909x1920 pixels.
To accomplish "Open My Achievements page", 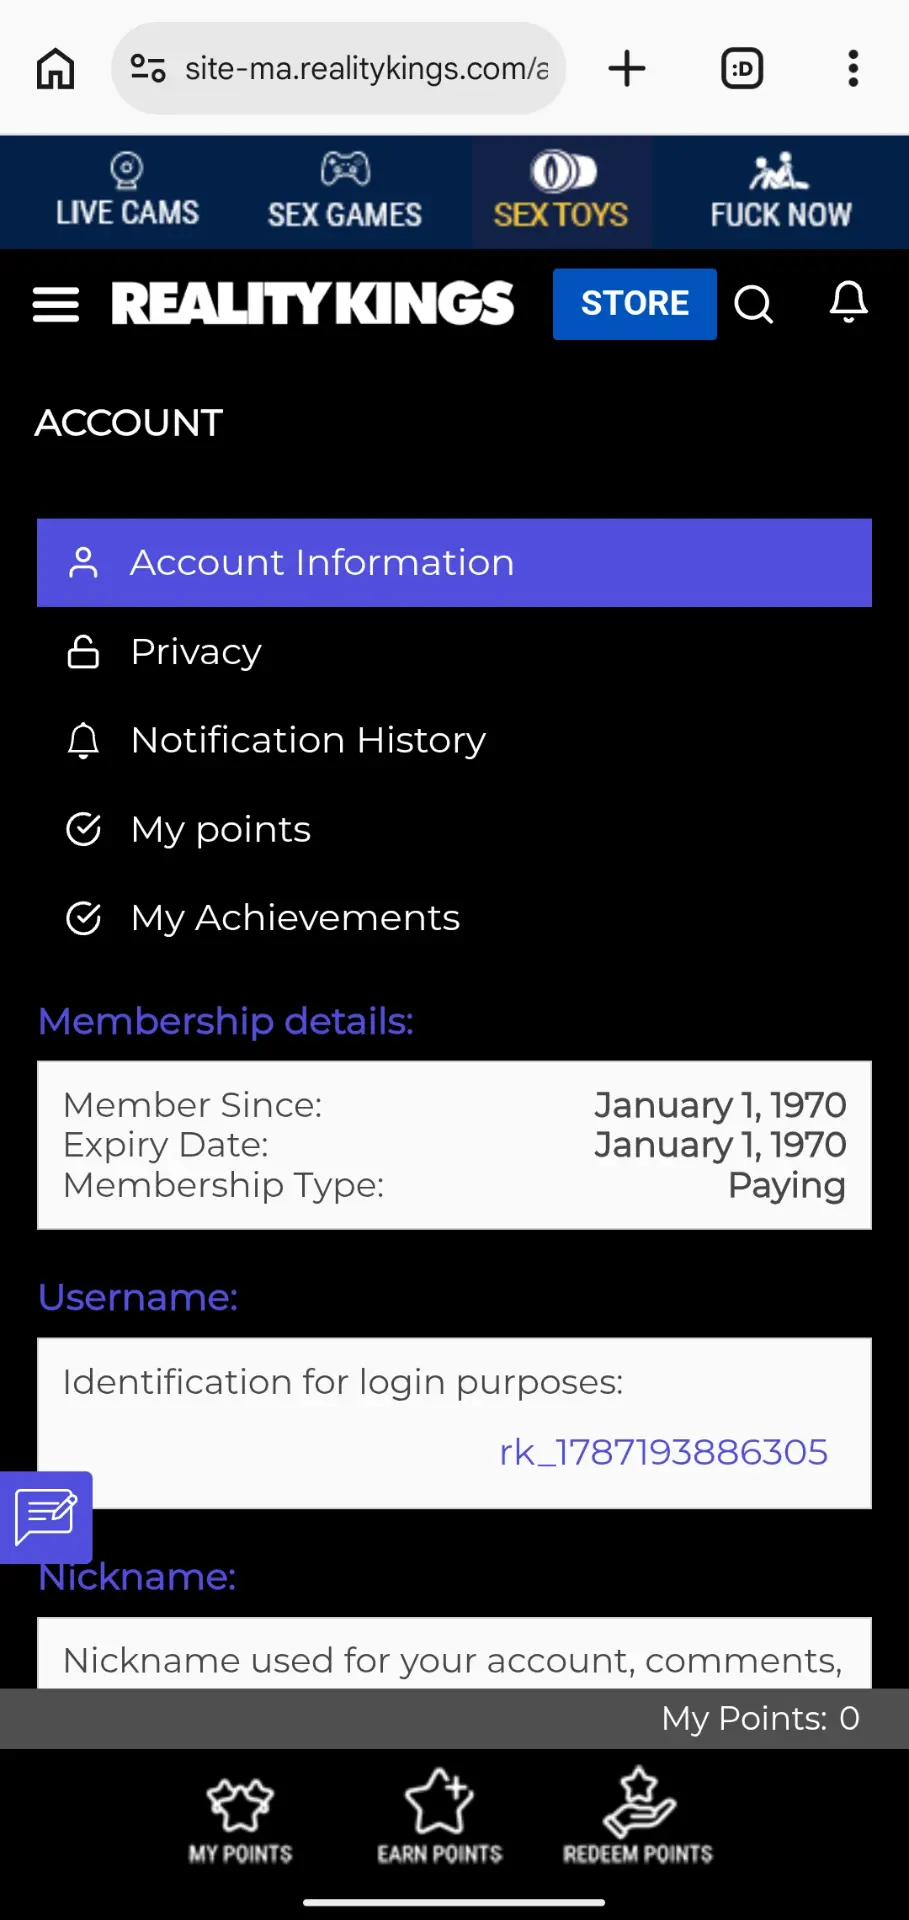I will click(454, 918).
